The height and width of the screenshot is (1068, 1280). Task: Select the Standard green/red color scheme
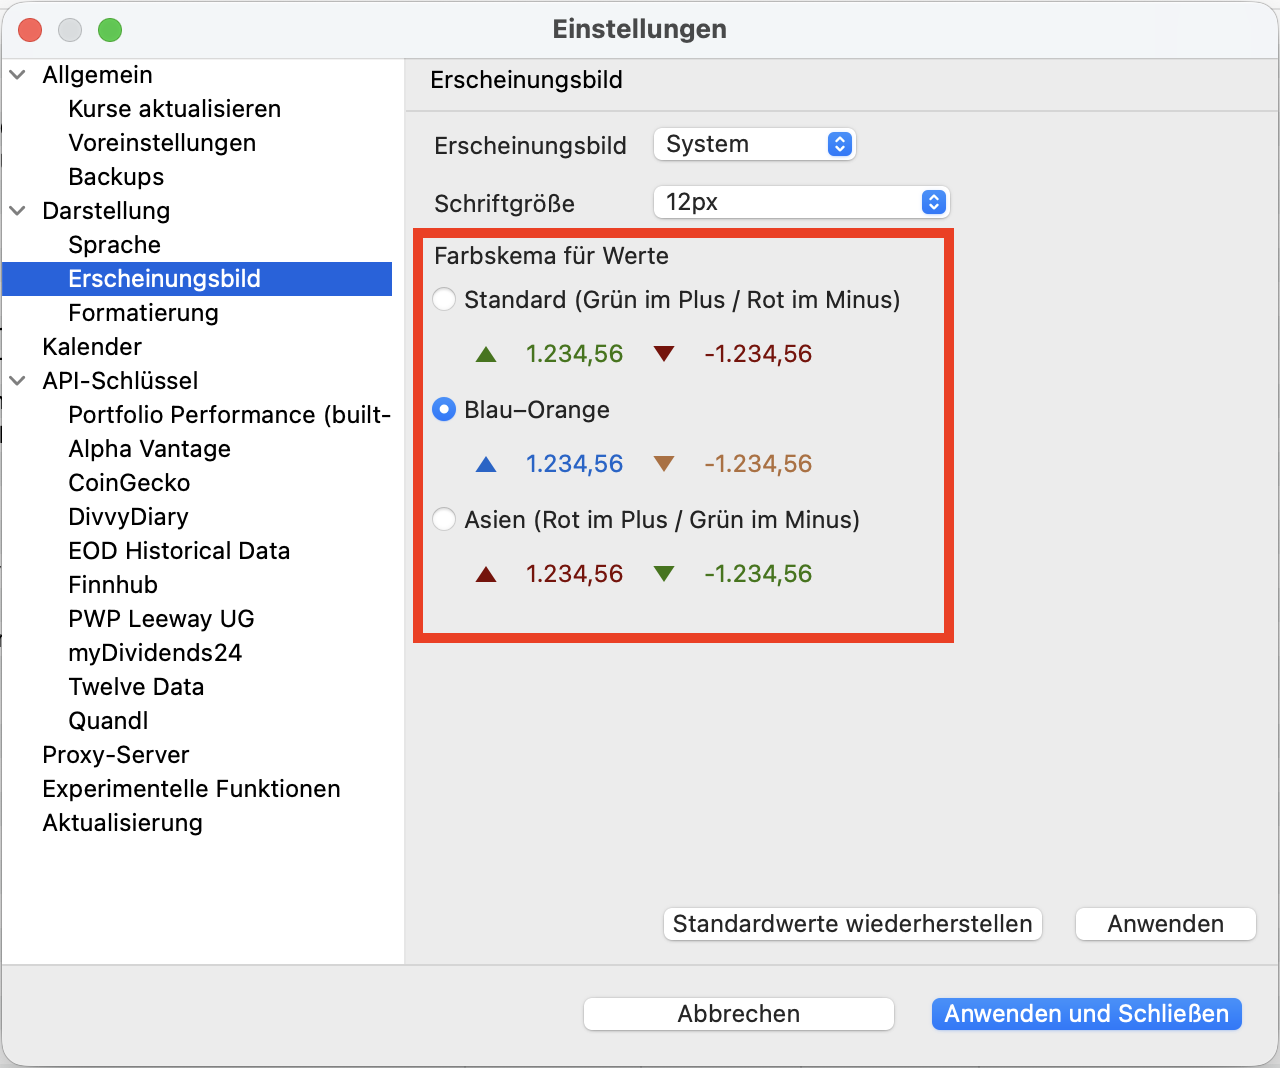[444, 300]
